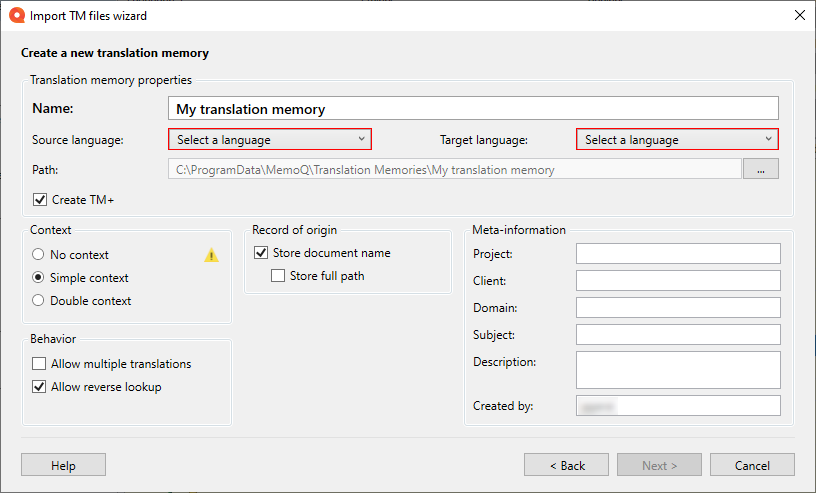Disable Allow reverse lookup
This screenshot has height=493, width=816.
(x=39, y=387)
